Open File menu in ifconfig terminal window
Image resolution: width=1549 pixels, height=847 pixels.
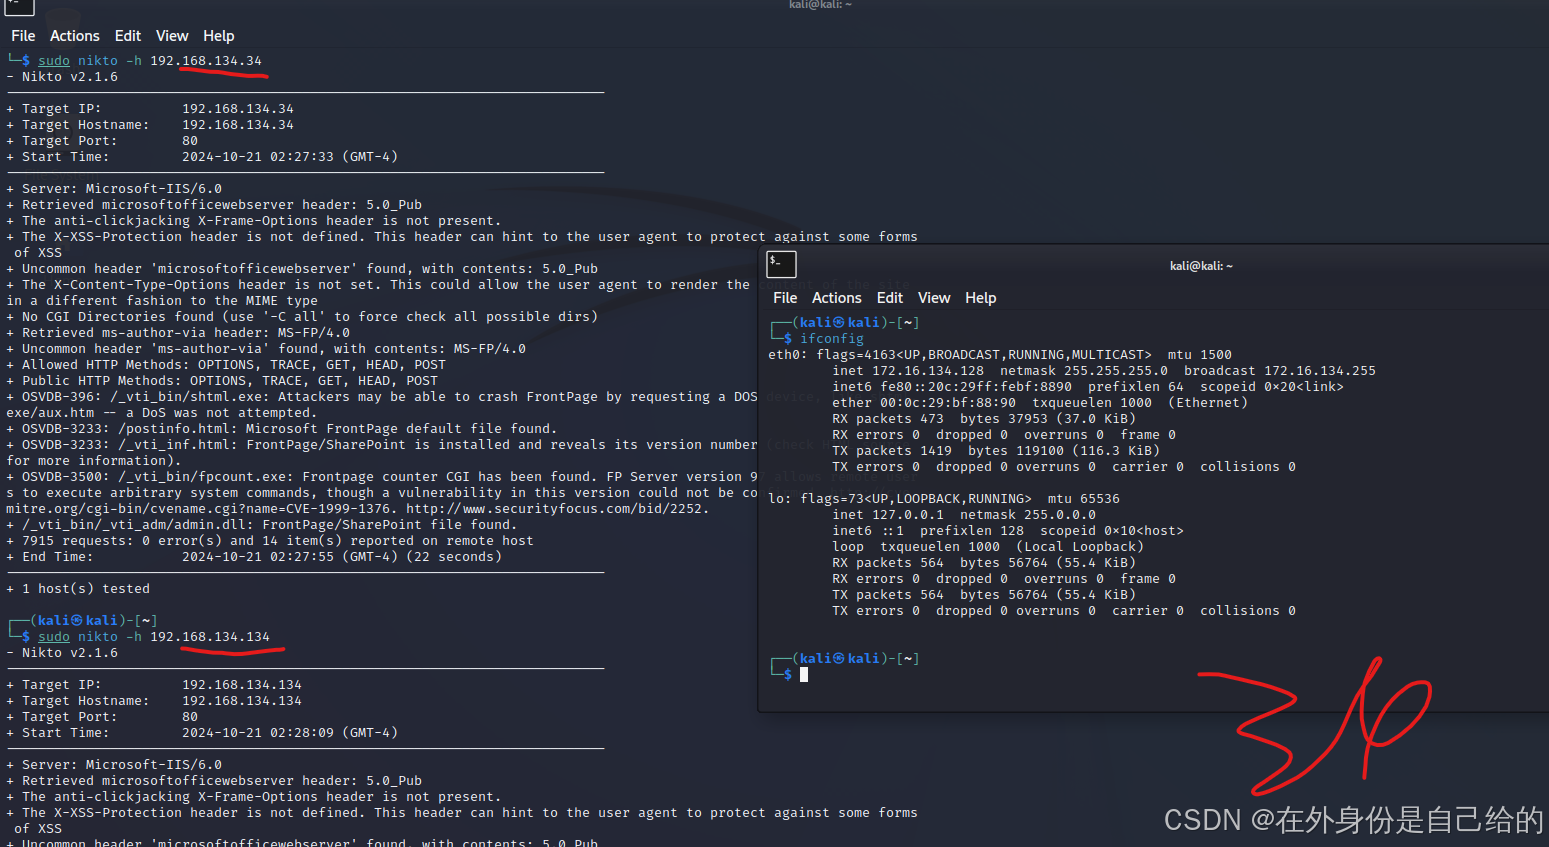tap(785, 298)
